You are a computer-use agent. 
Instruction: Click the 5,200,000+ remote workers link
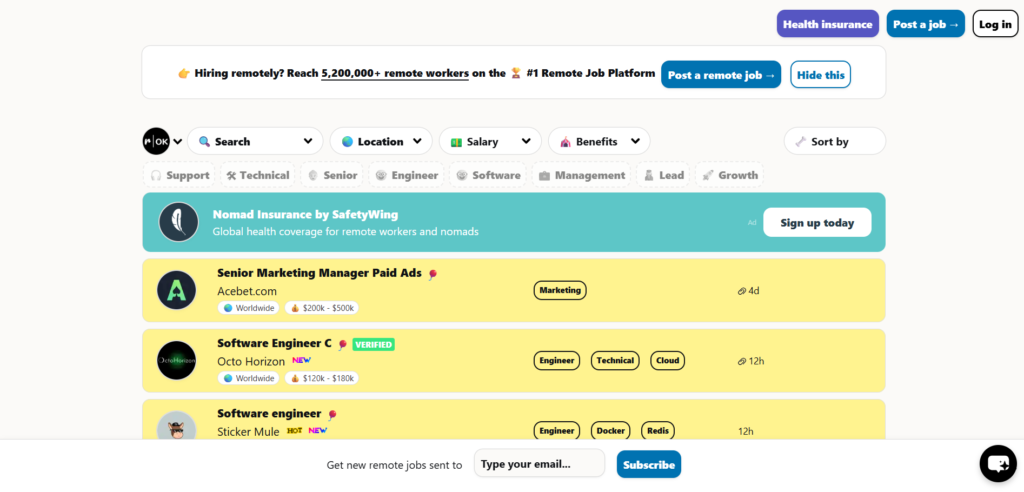(x=395, y=73)
